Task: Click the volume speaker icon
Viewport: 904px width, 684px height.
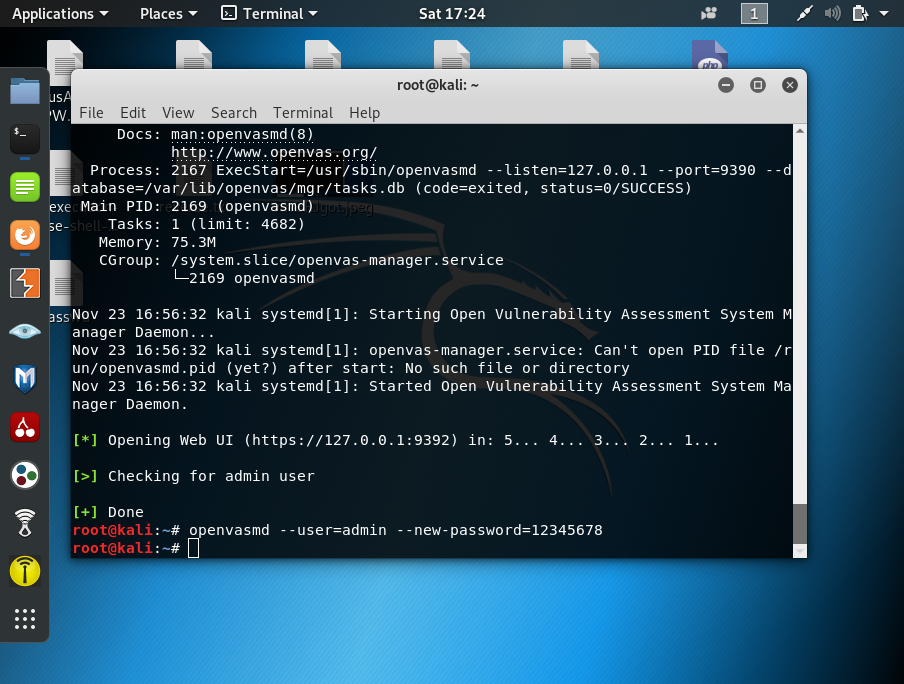Action: [x=833, y=13]
